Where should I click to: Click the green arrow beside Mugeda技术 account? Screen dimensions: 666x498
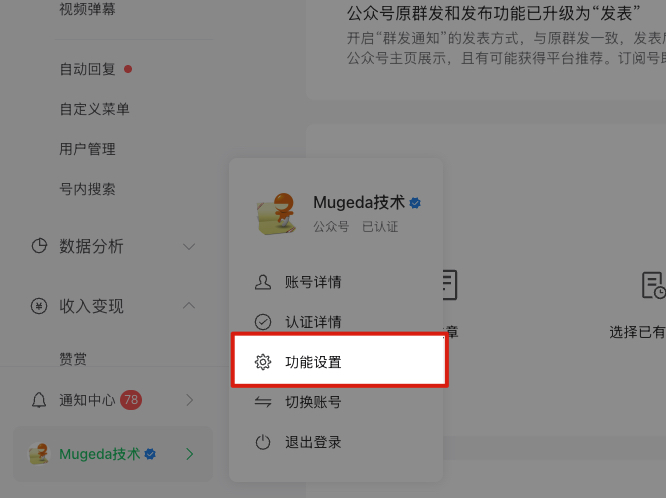coord(190,454)
